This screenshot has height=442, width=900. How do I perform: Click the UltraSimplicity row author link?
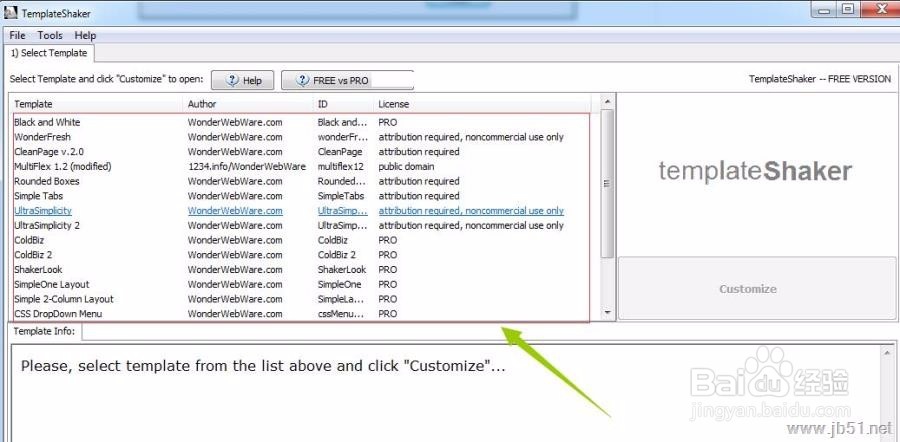[235, 211]
